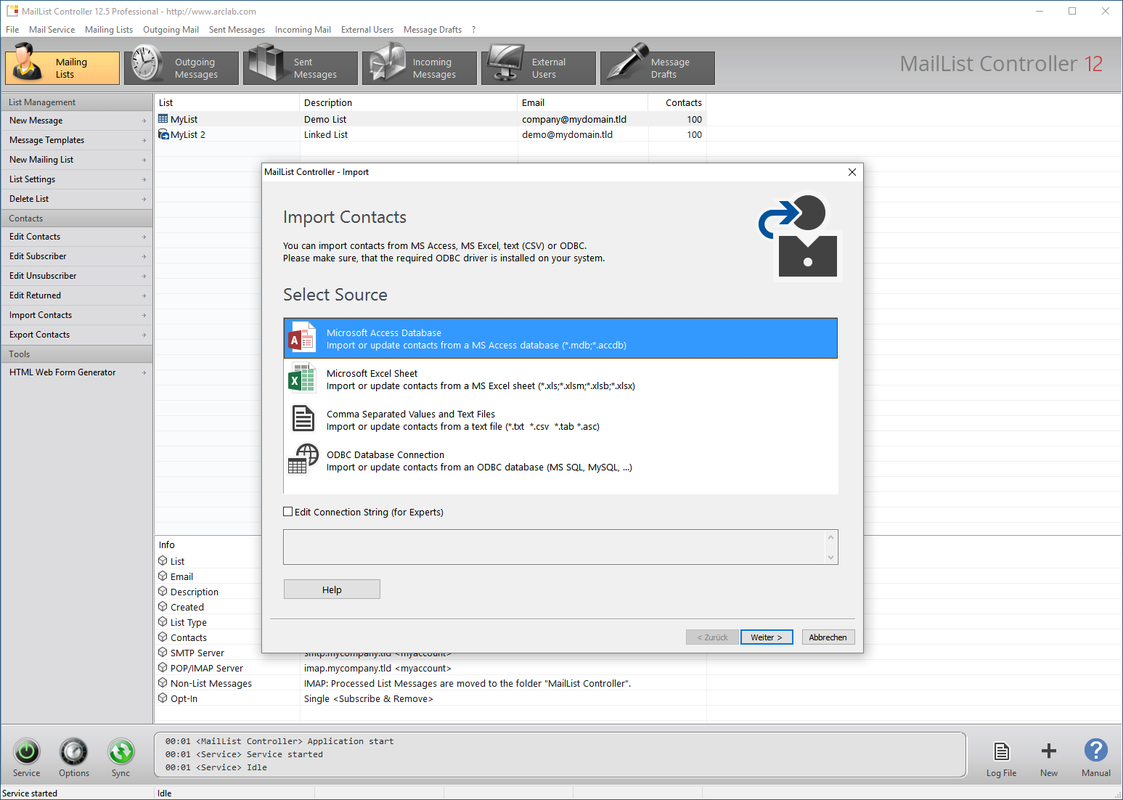
Task: Open the Mailing Lists menu
Action: [109, 29]
